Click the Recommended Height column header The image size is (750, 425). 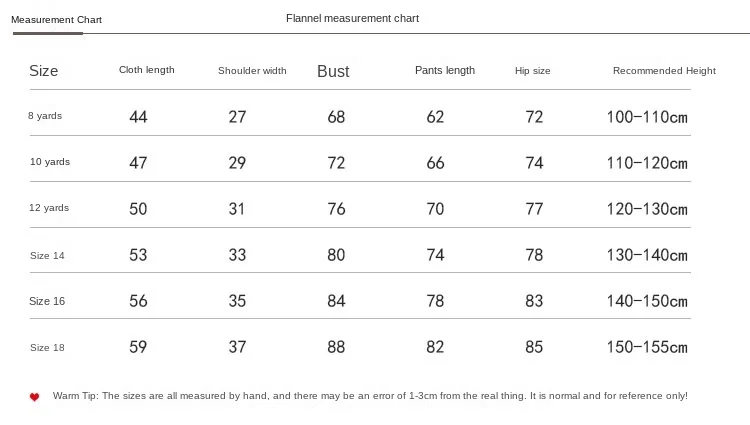pyautogui.click(x=664, y=71)
